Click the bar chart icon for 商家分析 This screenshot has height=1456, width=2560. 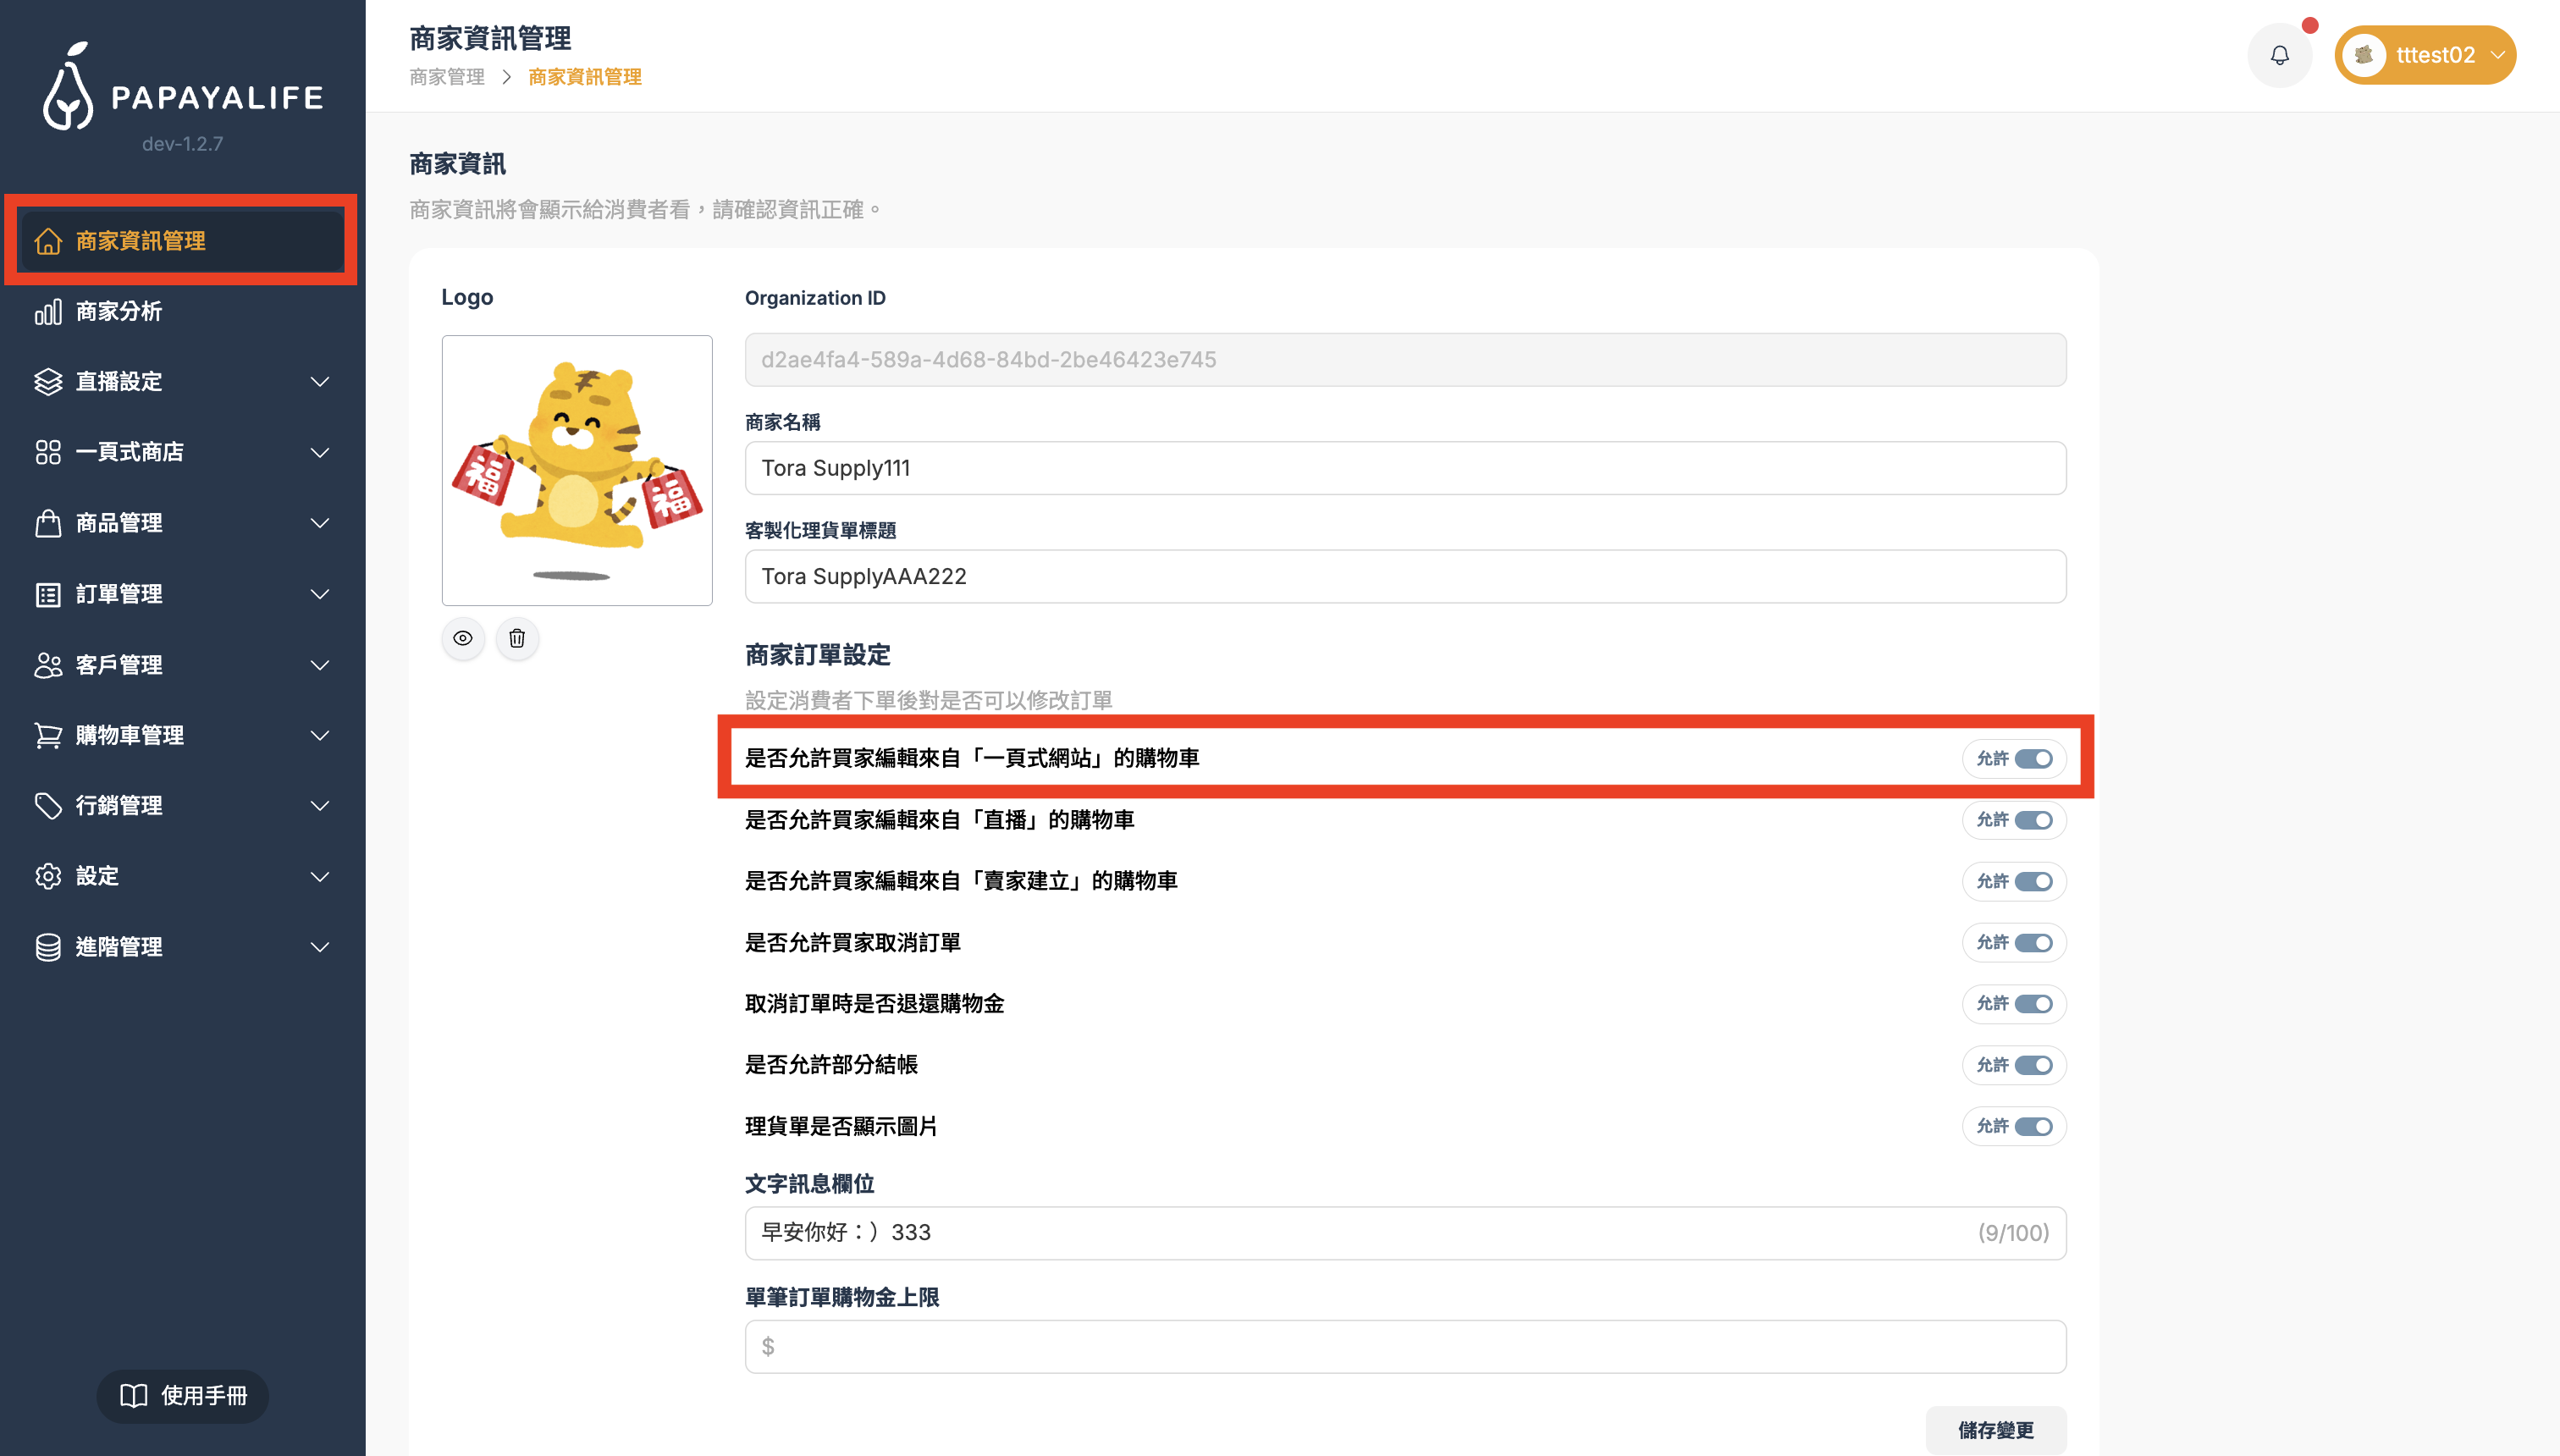(x=48, y=312)
